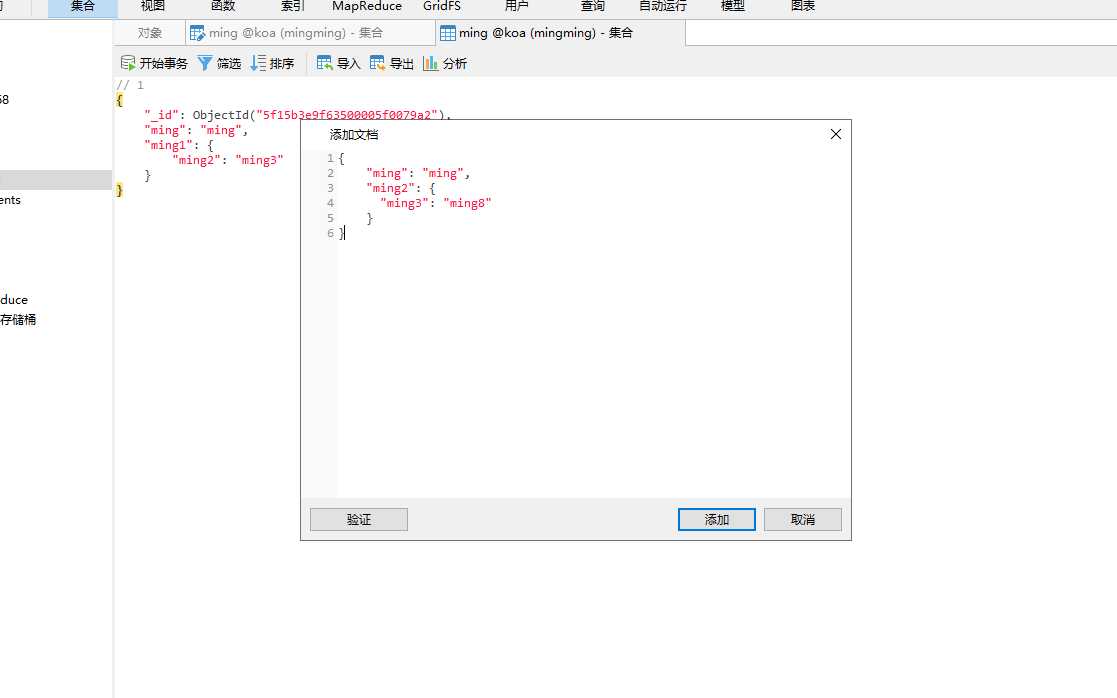The image size is (1117, 698).
Task: Click the export (导出) icon
Action: tap(378, 63)
